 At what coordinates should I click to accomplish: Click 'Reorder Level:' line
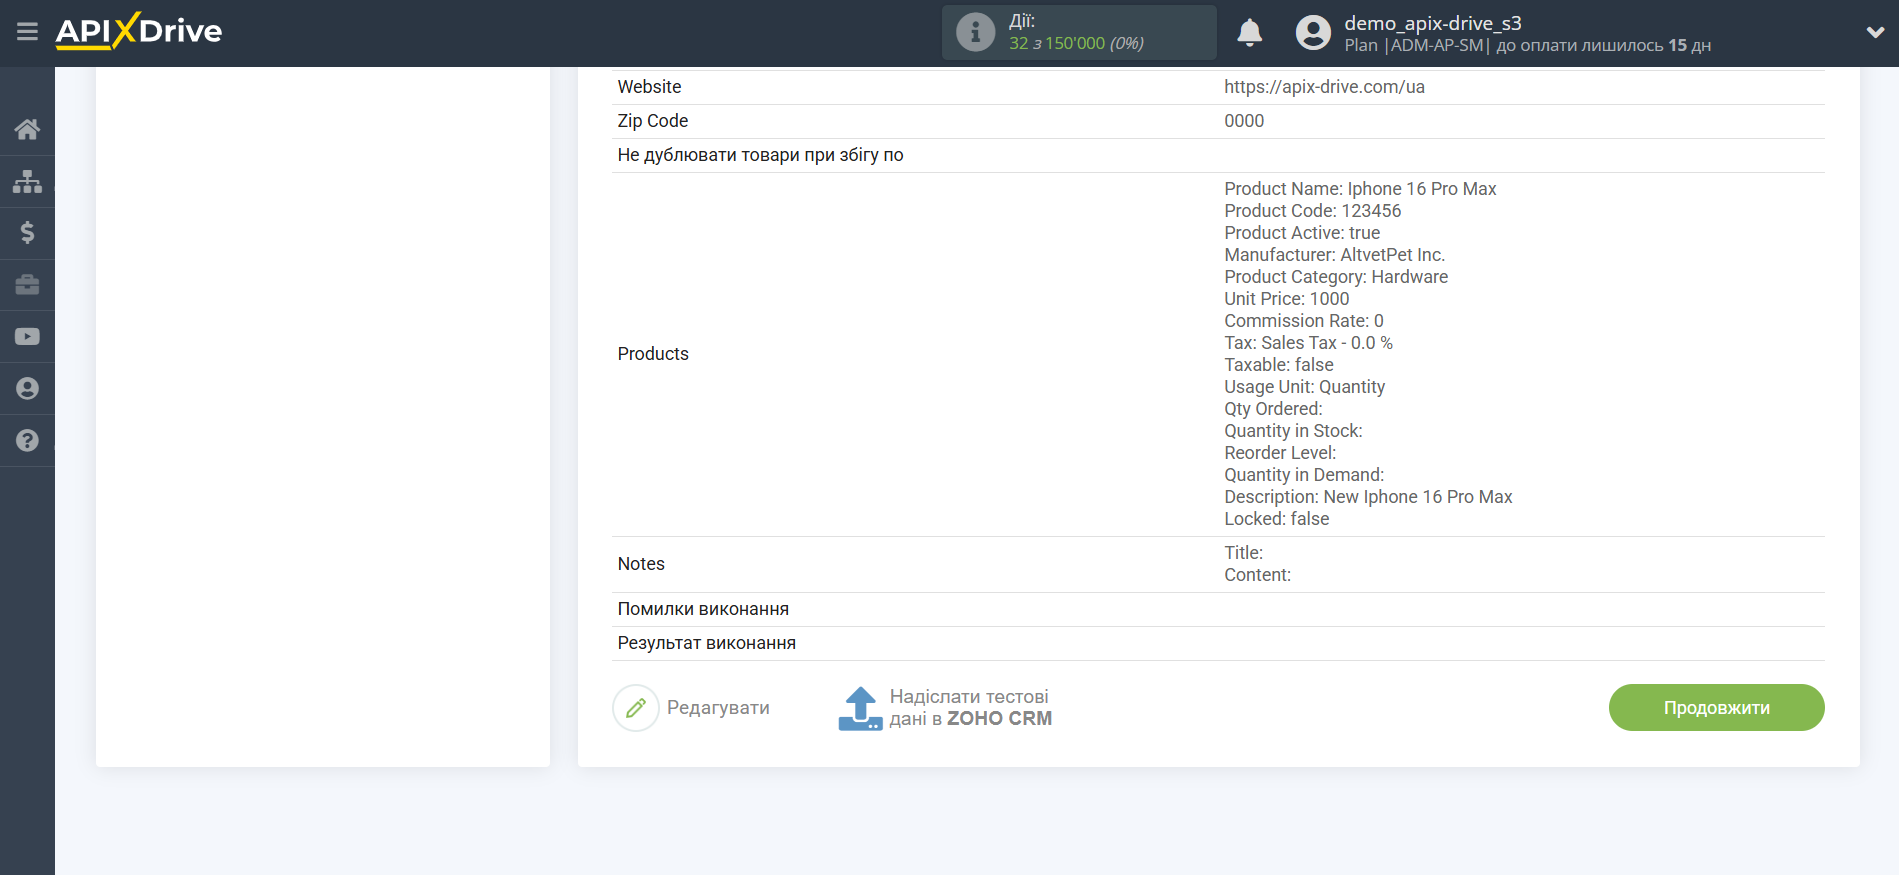tap(1280, 453)
